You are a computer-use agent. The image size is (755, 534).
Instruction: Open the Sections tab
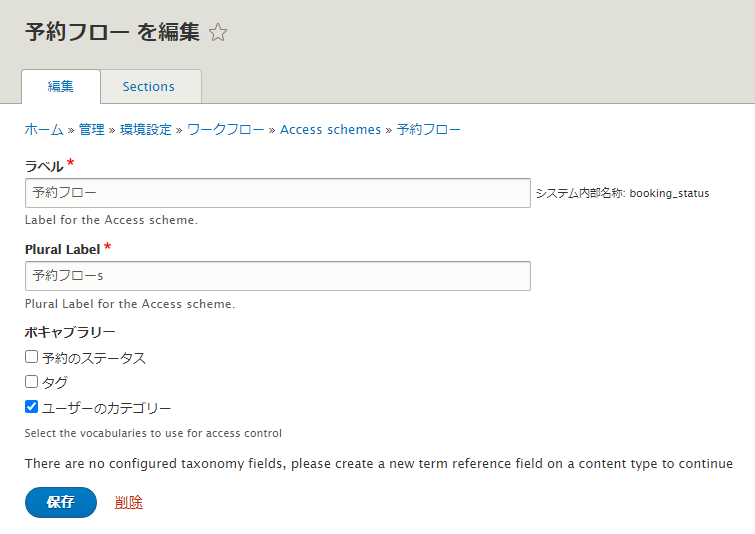(x=151, y=87)
